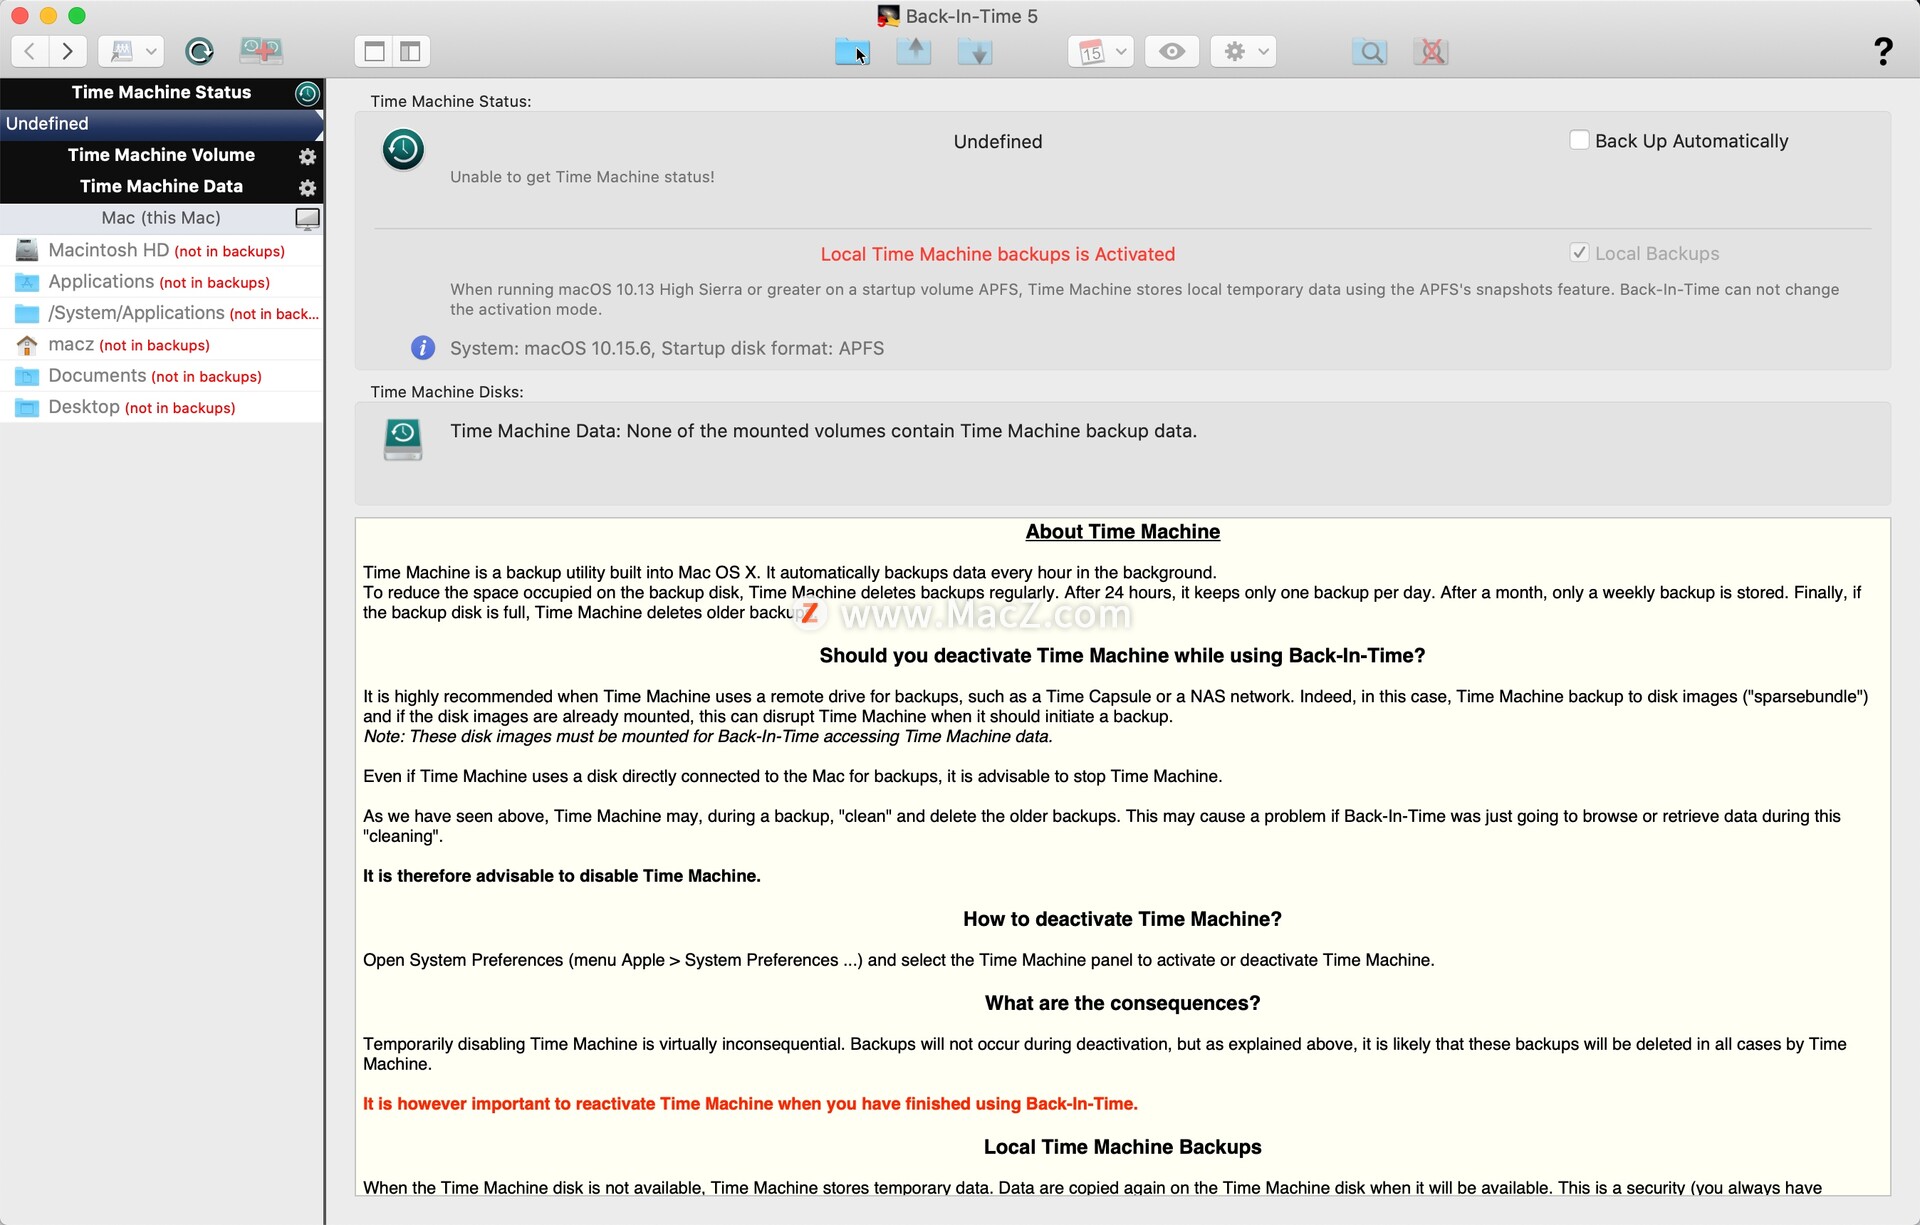Go forward with the right arrow button
The height and width of the screenshot is (1225, 1920).
(67, 51)
